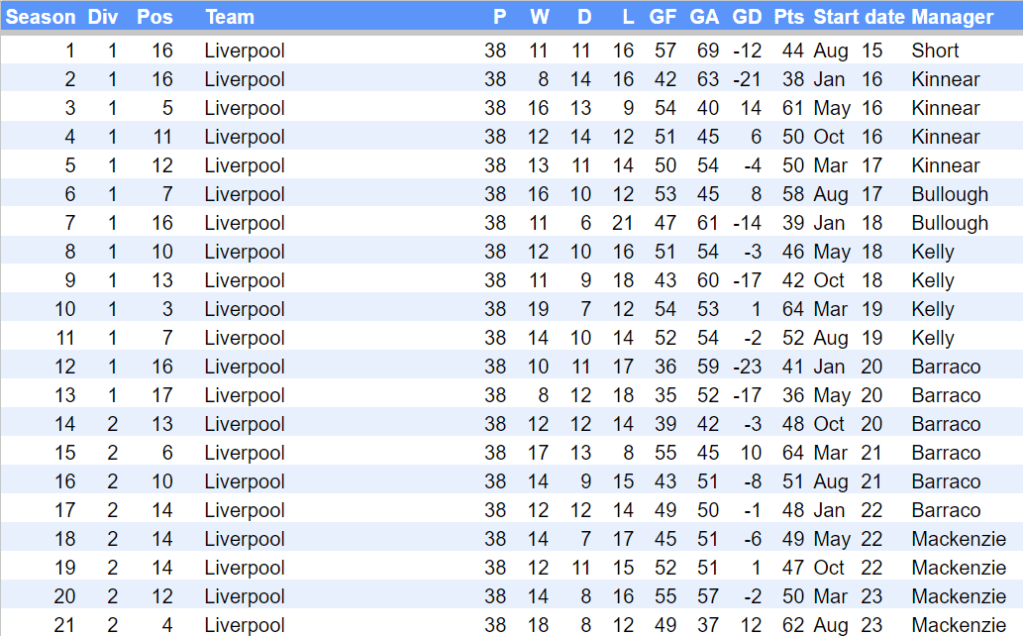Click manager name Short in season 1

click(x=935, y=51)
